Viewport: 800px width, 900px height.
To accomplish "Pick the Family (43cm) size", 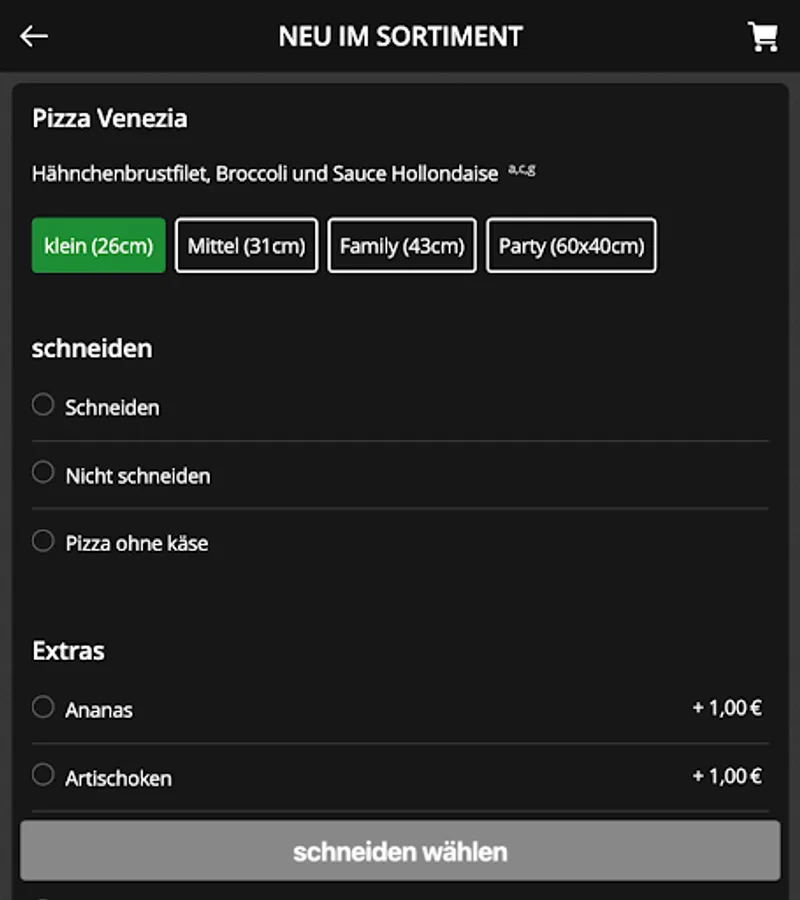I will point(402,246).
